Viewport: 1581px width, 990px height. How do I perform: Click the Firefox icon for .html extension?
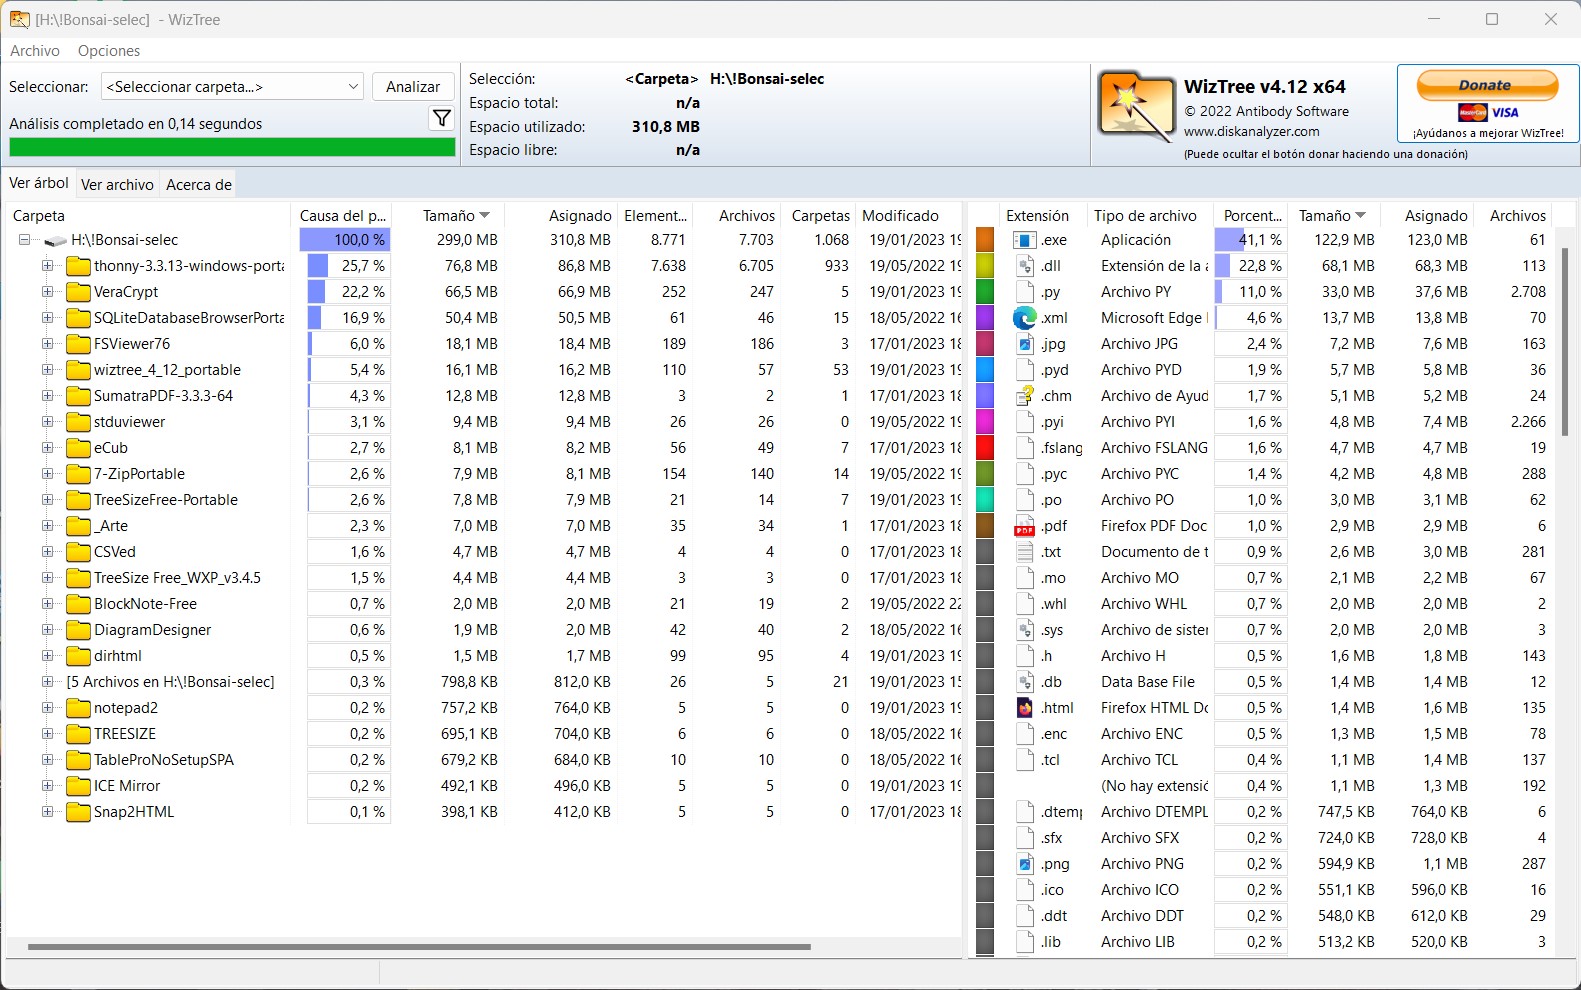pos(1024,708)
